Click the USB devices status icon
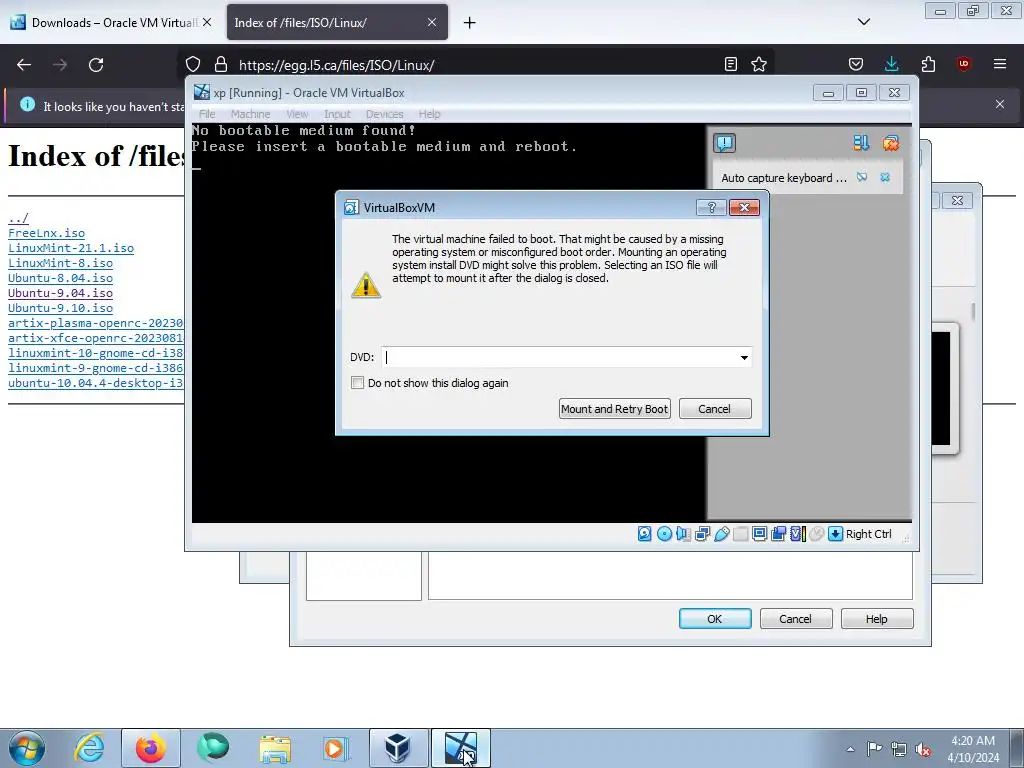The height and width of the screenshot is (768, 1024). click(722, 534)
